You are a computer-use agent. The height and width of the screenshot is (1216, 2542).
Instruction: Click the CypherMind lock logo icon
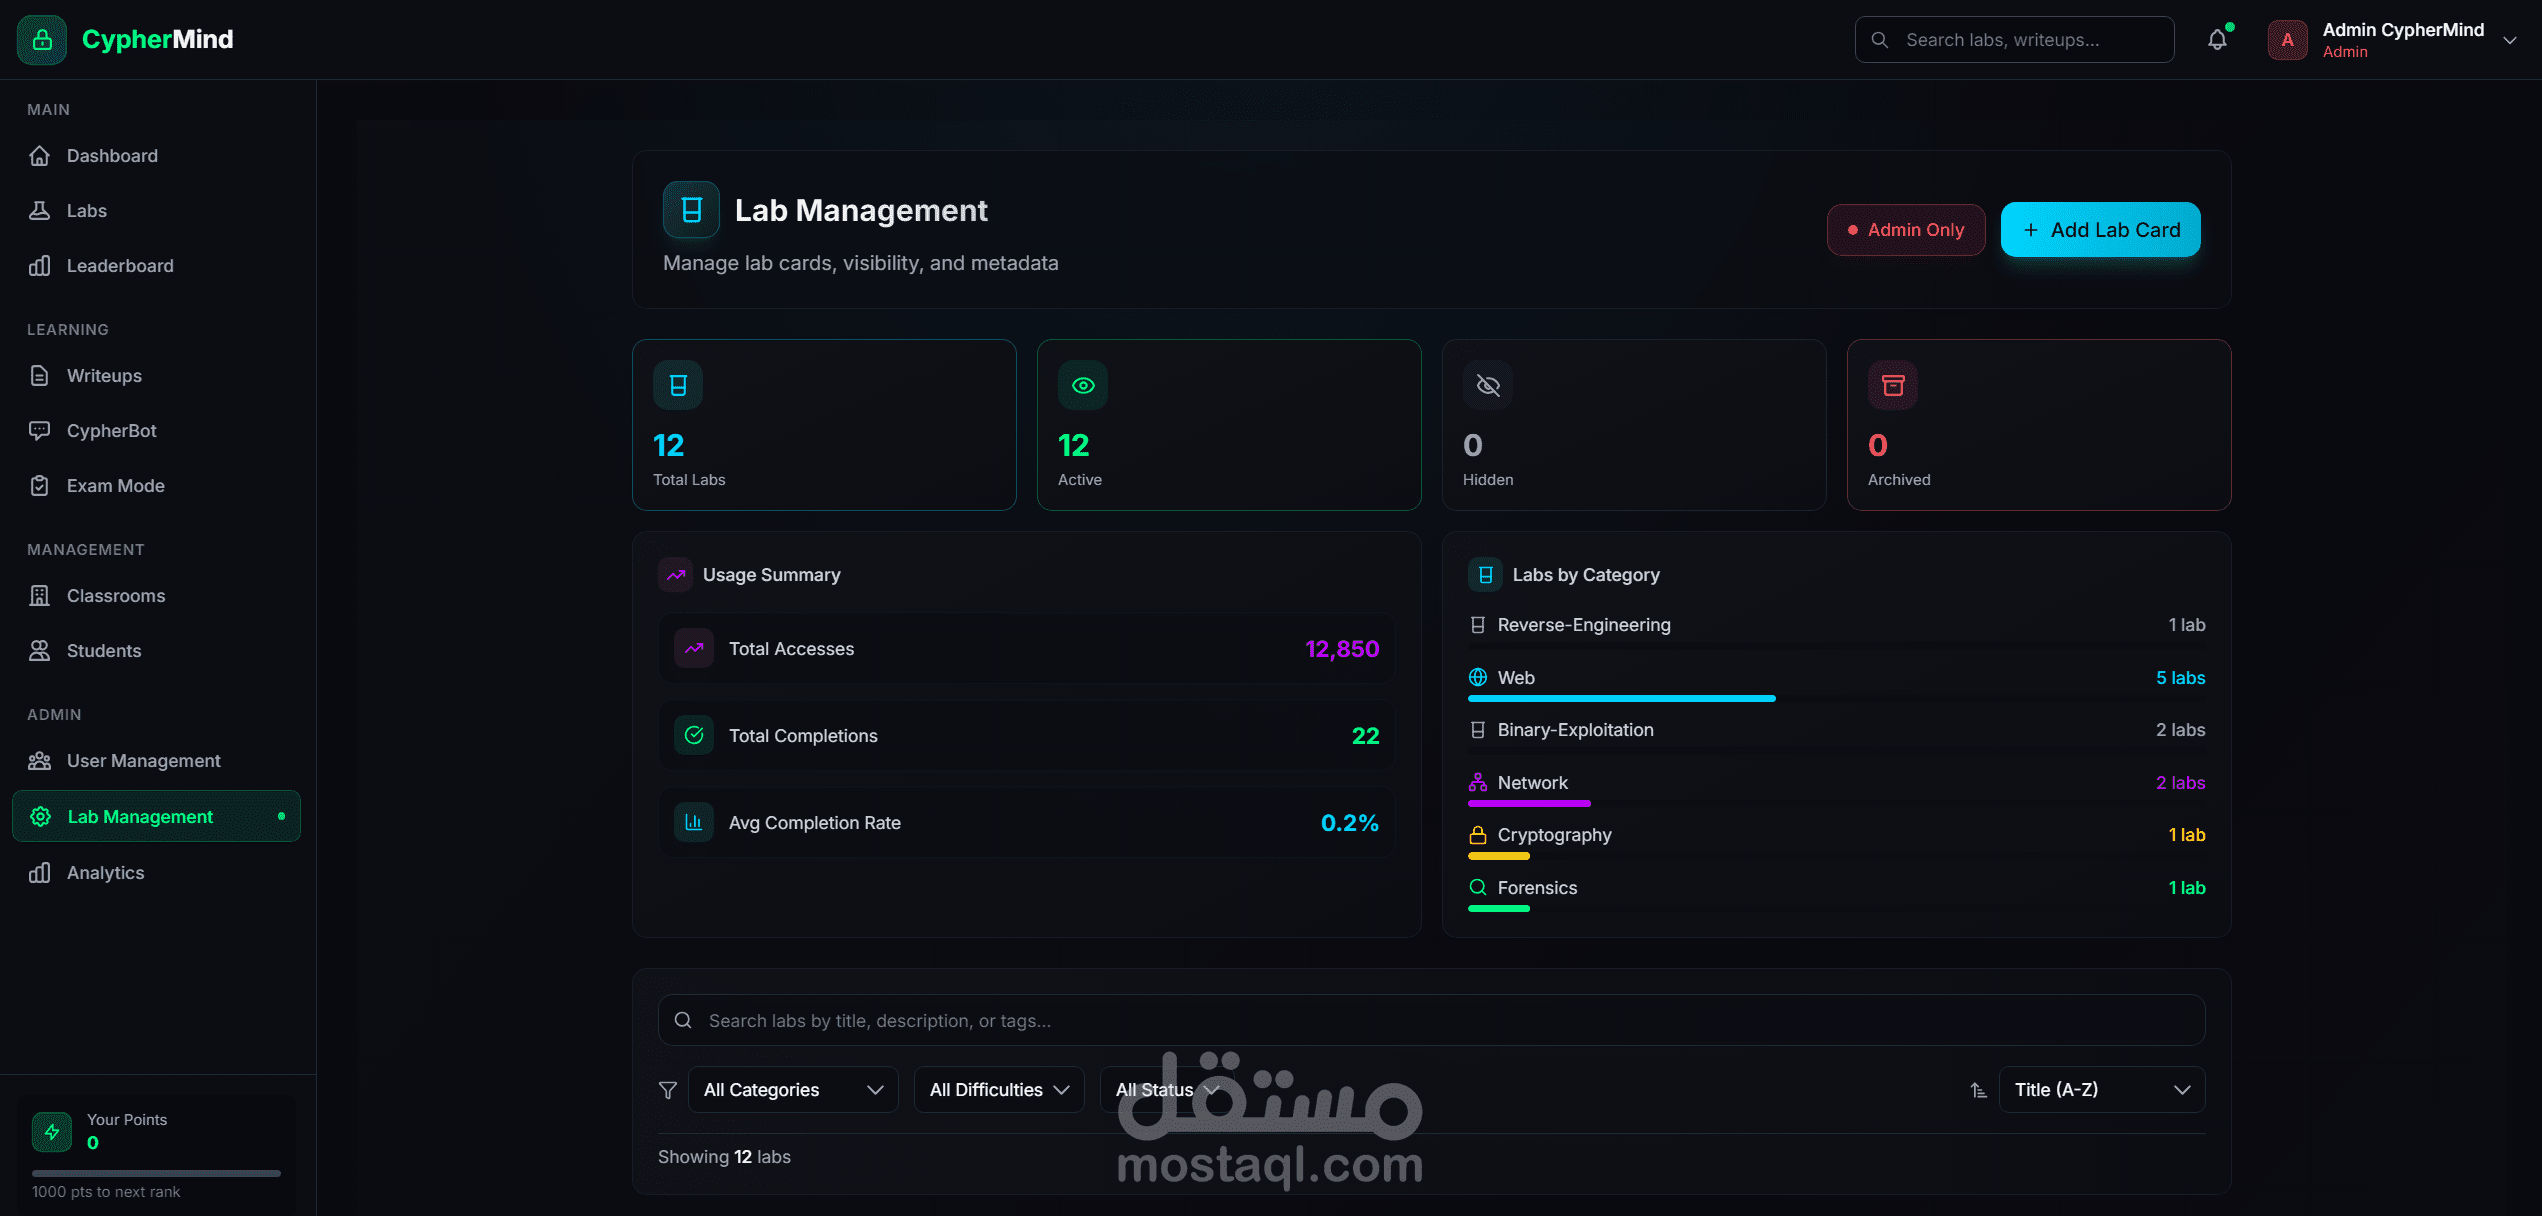42,40
